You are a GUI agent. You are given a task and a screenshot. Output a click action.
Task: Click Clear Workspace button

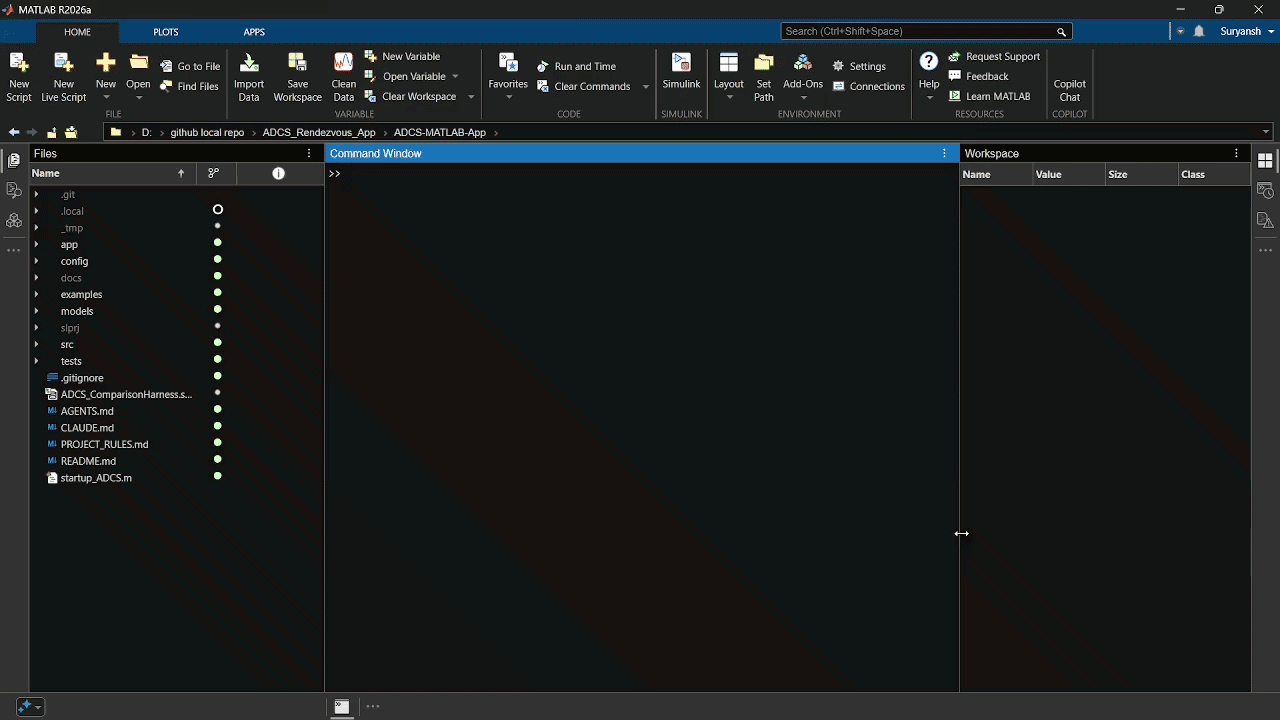411,96
